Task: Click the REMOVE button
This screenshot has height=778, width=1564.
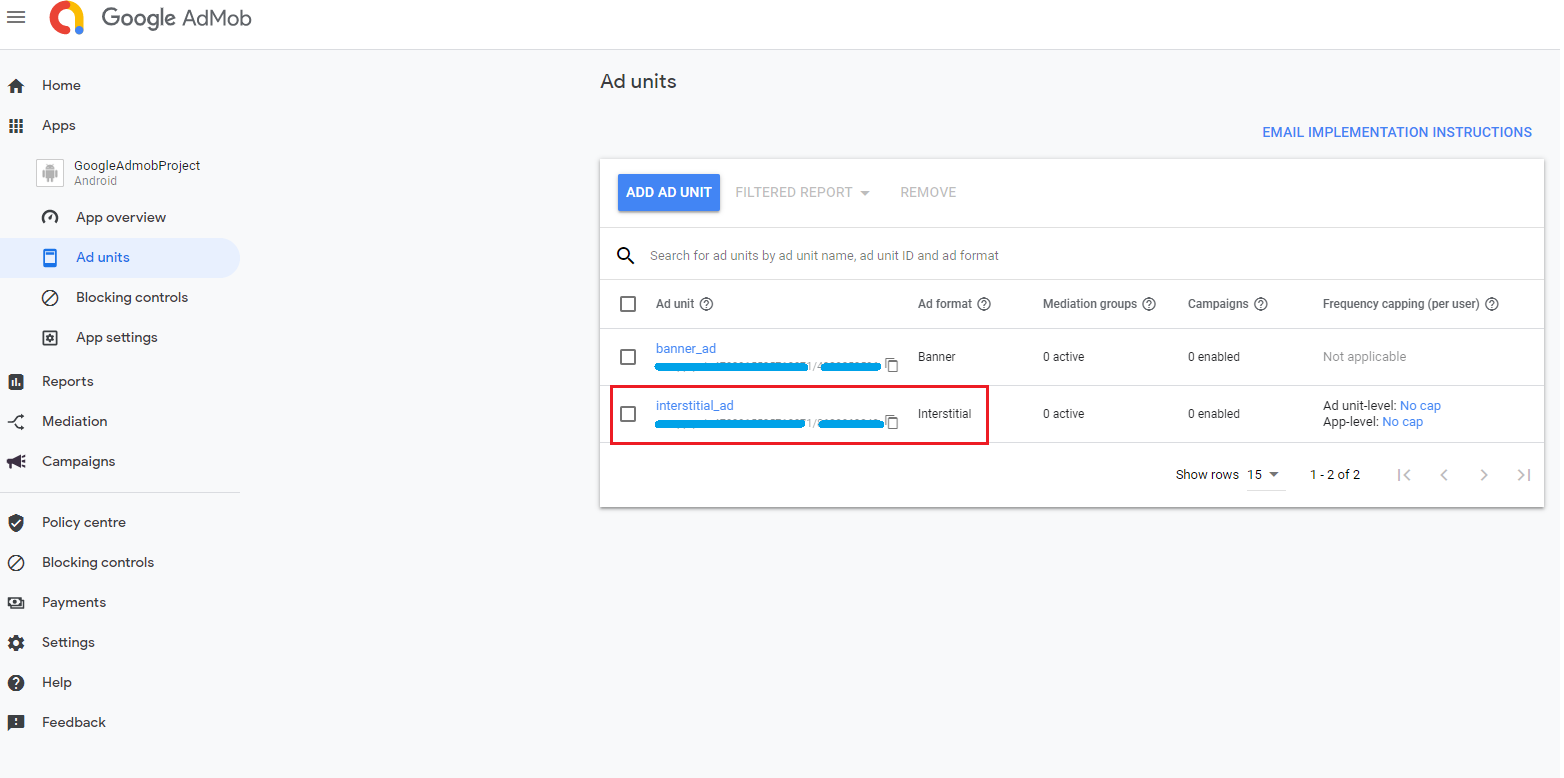Action: pyautogui.click(x=928, y=192)
